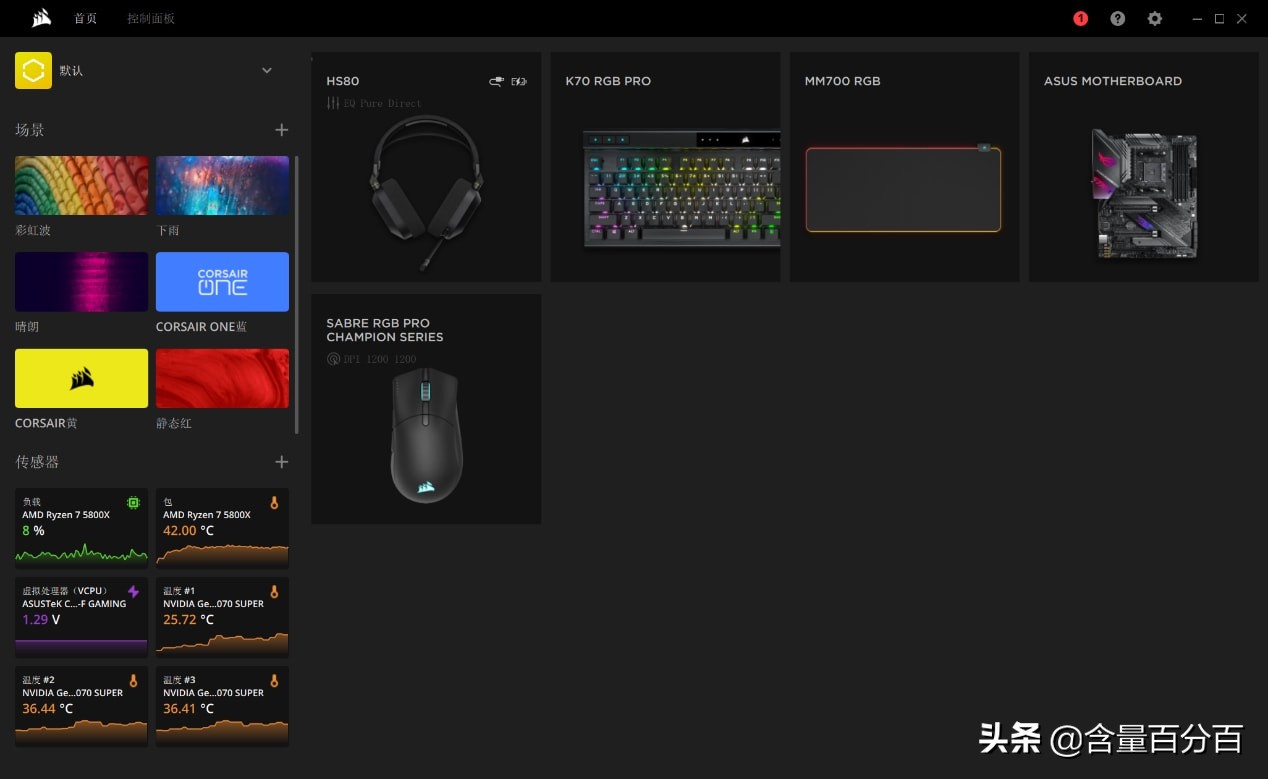Click the 'DPI 1200 1200' text
The image size is (1268, 779).
pyautogui.click(x=380, y=359)
